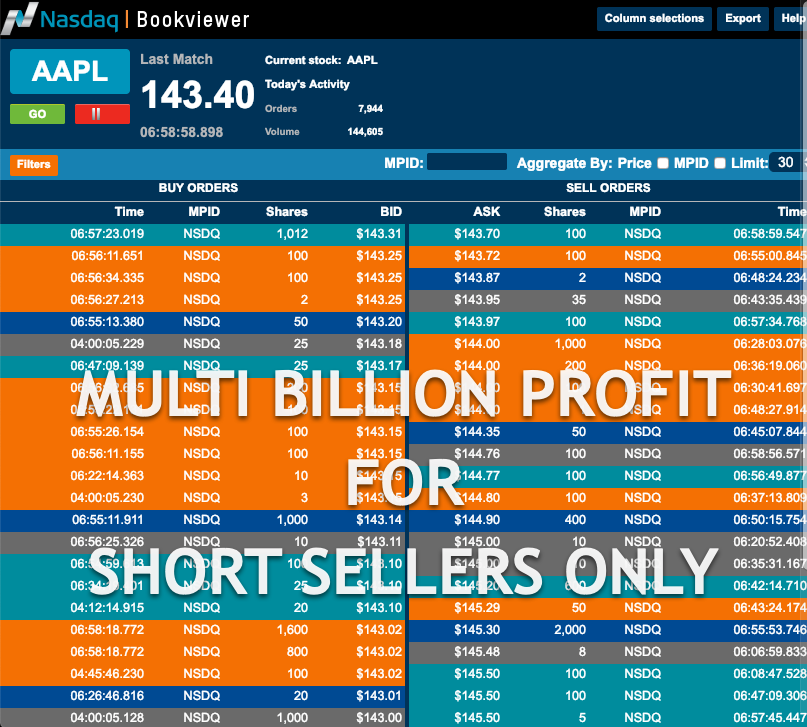The height and width of the screenshot is (727, 807).
Task: Click the Nasdaq logo icon
Action: pos(20,19)
